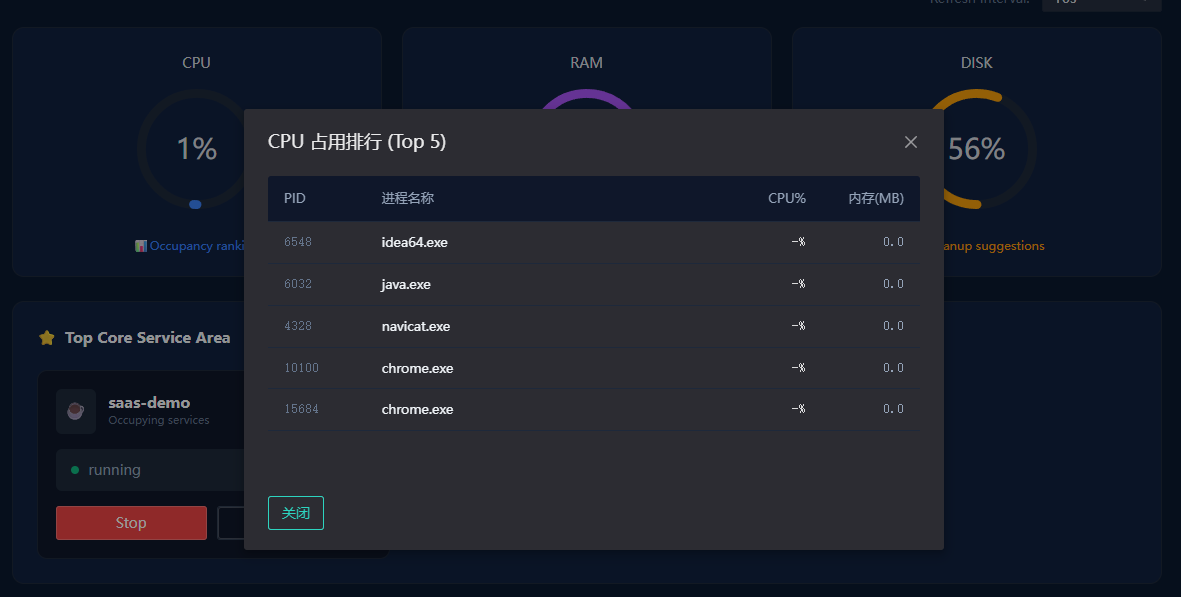Click the 内存(MB) column header
The image size is (1181, 597).
coord(876,198)
